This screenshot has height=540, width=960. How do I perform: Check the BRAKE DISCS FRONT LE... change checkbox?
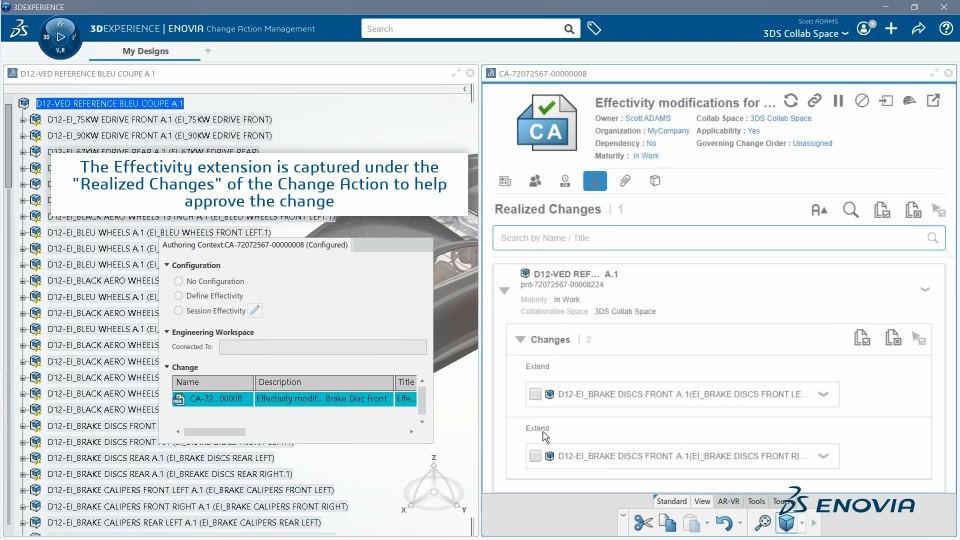pos(535,394)
